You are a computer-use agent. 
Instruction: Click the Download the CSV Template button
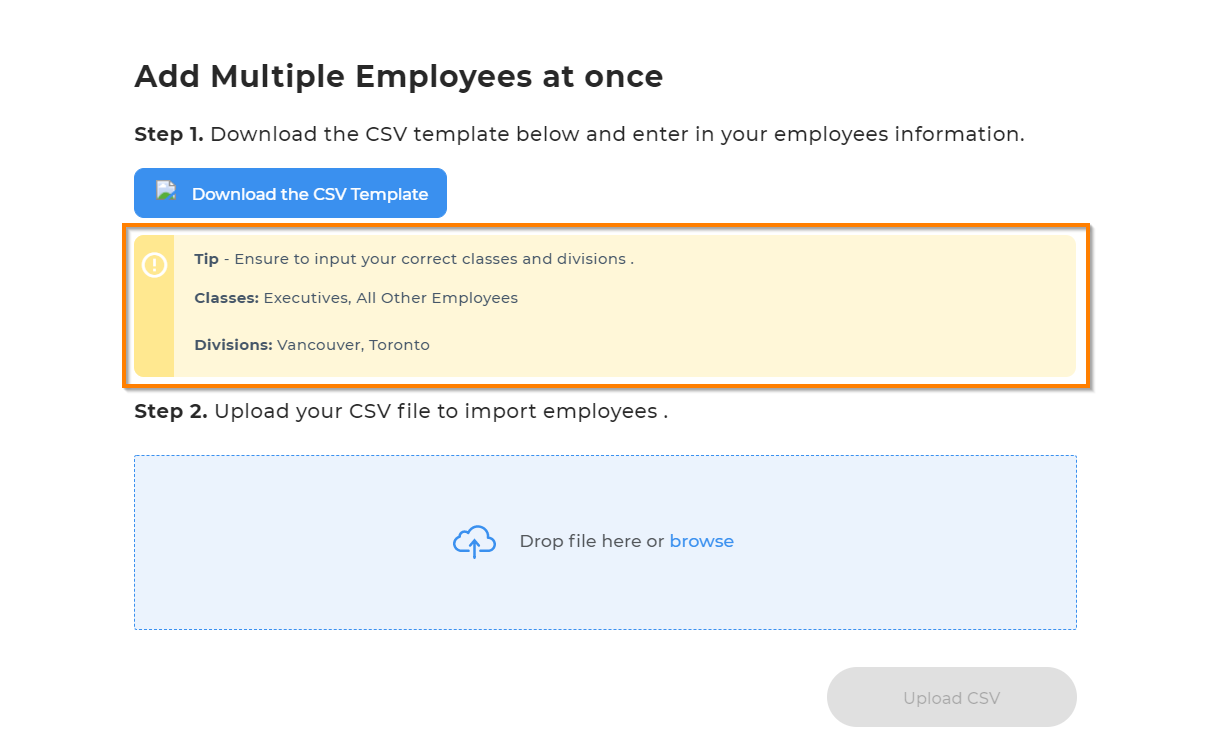[x=290, y=193]
